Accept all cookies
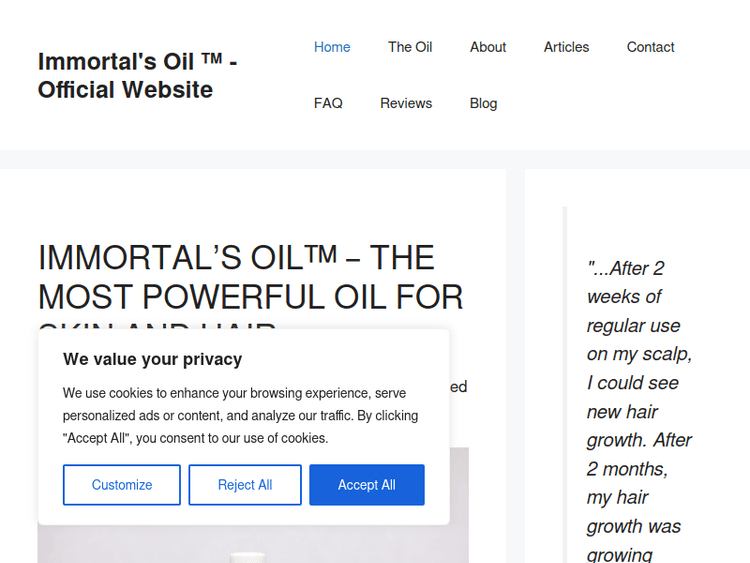The height and width of the screenshot is (563, 750). (x=367, y=485)
